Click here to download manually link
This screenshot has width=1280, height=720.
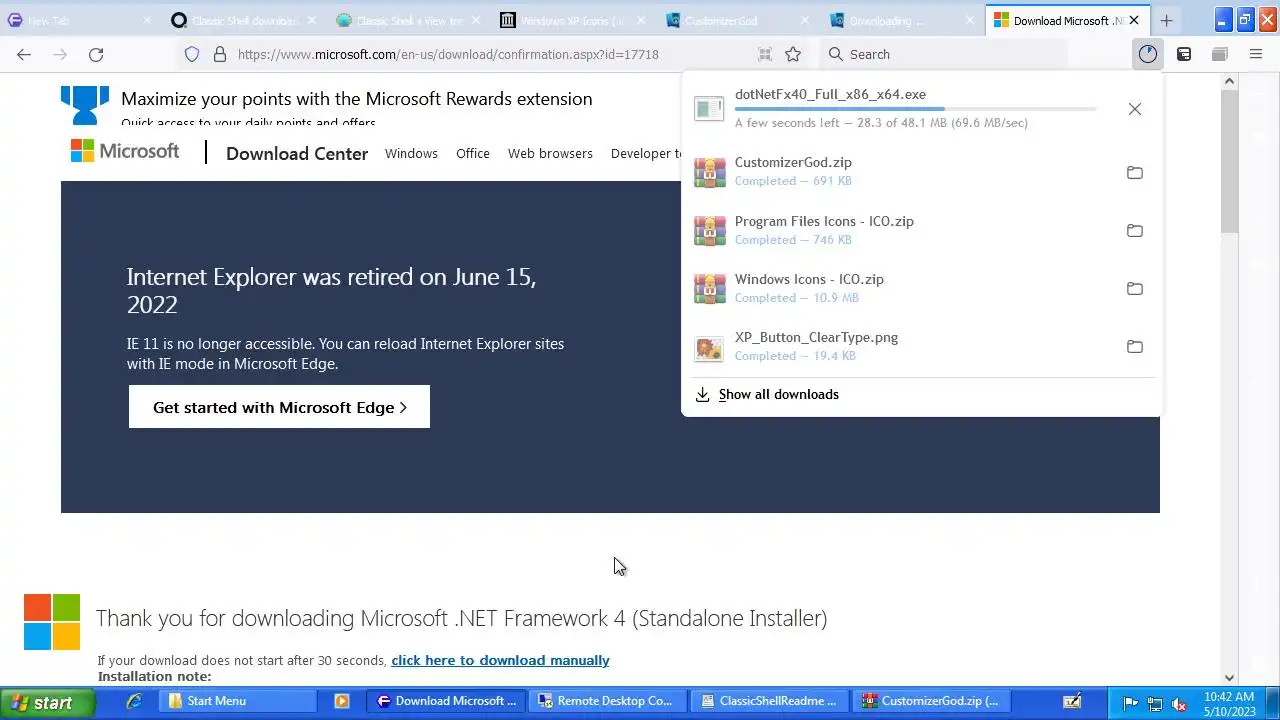(x=500, y=660)
